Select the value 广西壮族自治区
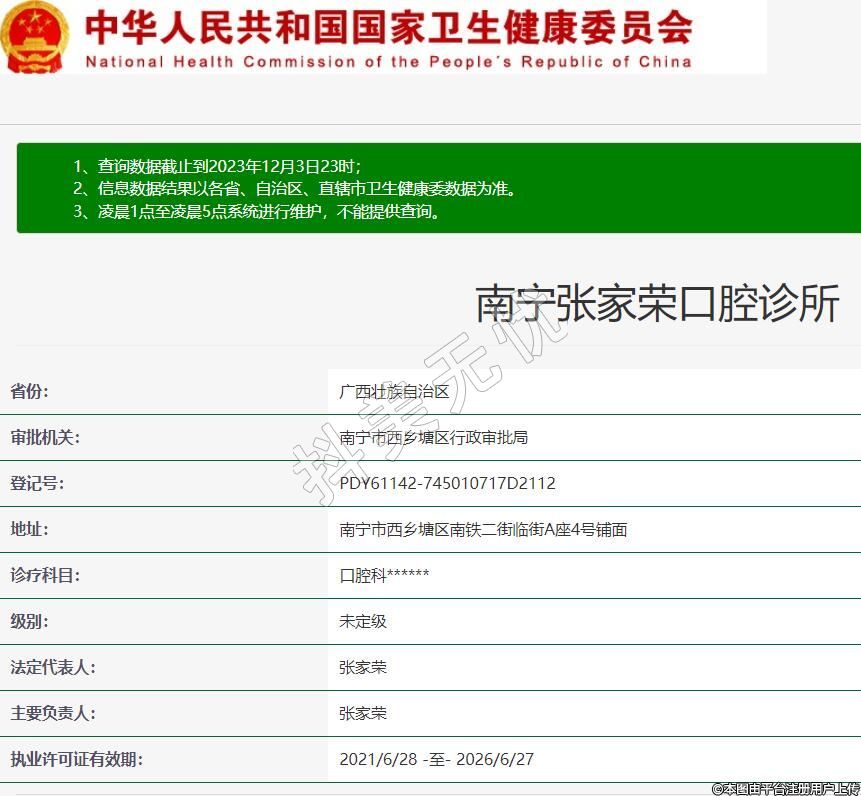861x796 pixels. coord(394,391)
